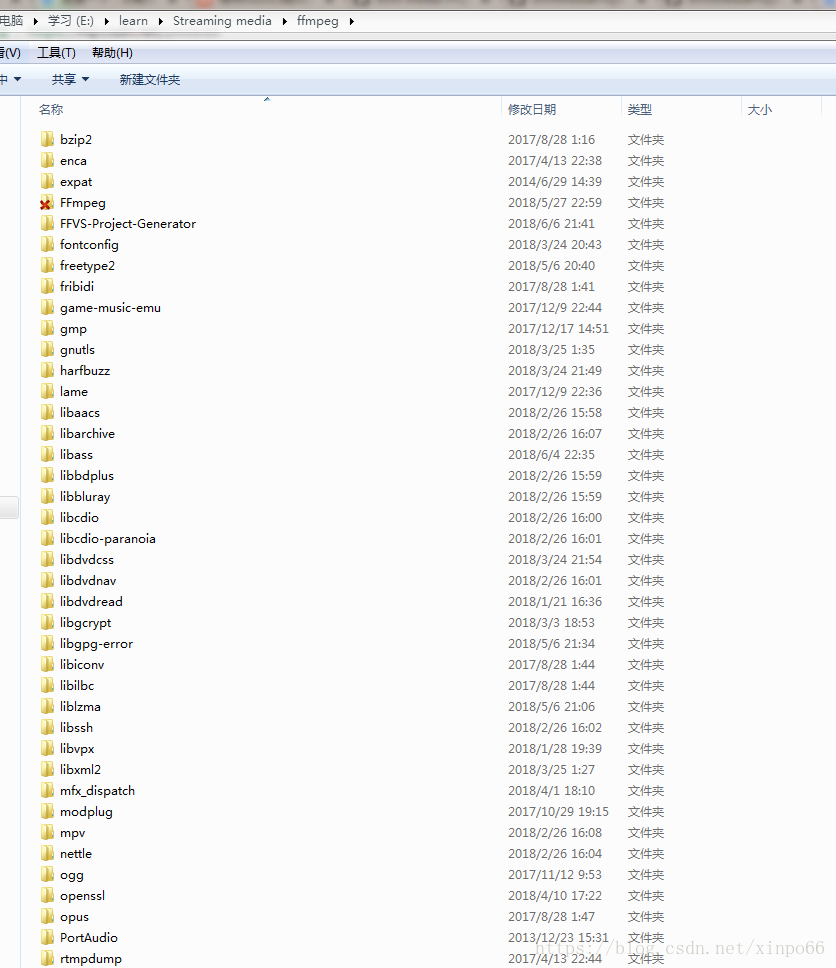
Task: Select the game-music-emu folder name
Action: click(x=110, y=308)
